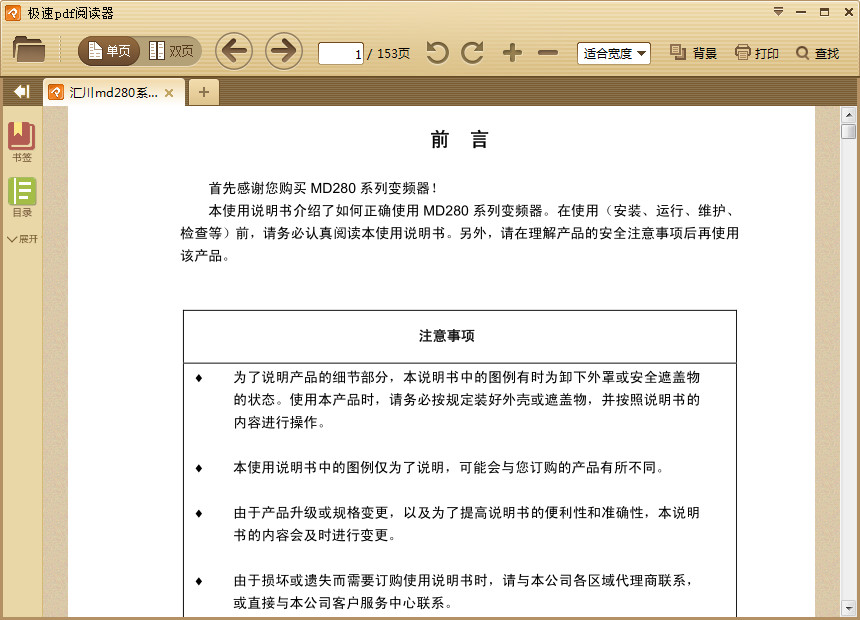
Task: Click the page number input field
Action: click(341, 54)
